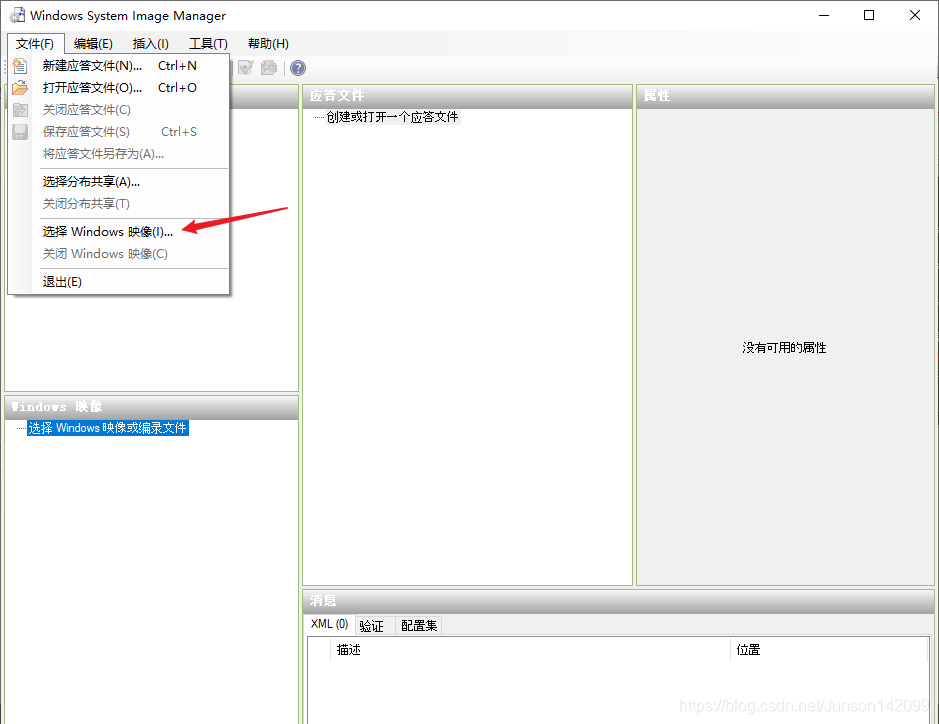This screenshot has width=939, height=724.
Task: Click the 没有可用的属性 text in properties pane
Action: (x=784, y=348)
